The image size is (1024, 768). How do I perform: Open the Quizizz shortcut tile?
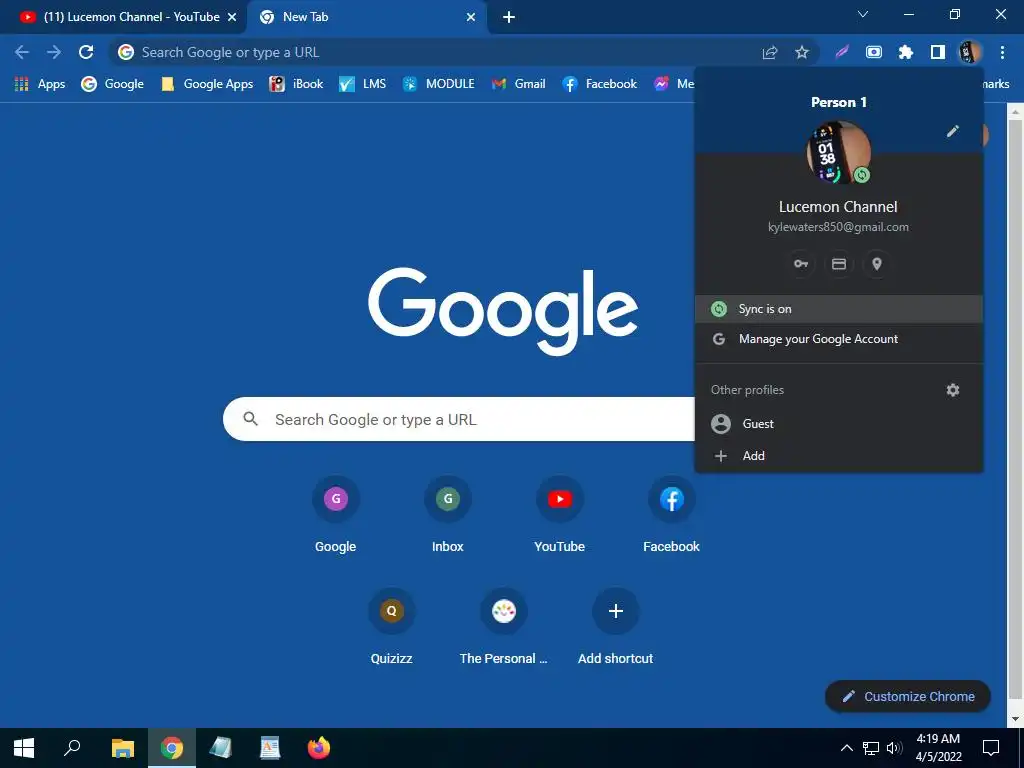tap(392, 628)
